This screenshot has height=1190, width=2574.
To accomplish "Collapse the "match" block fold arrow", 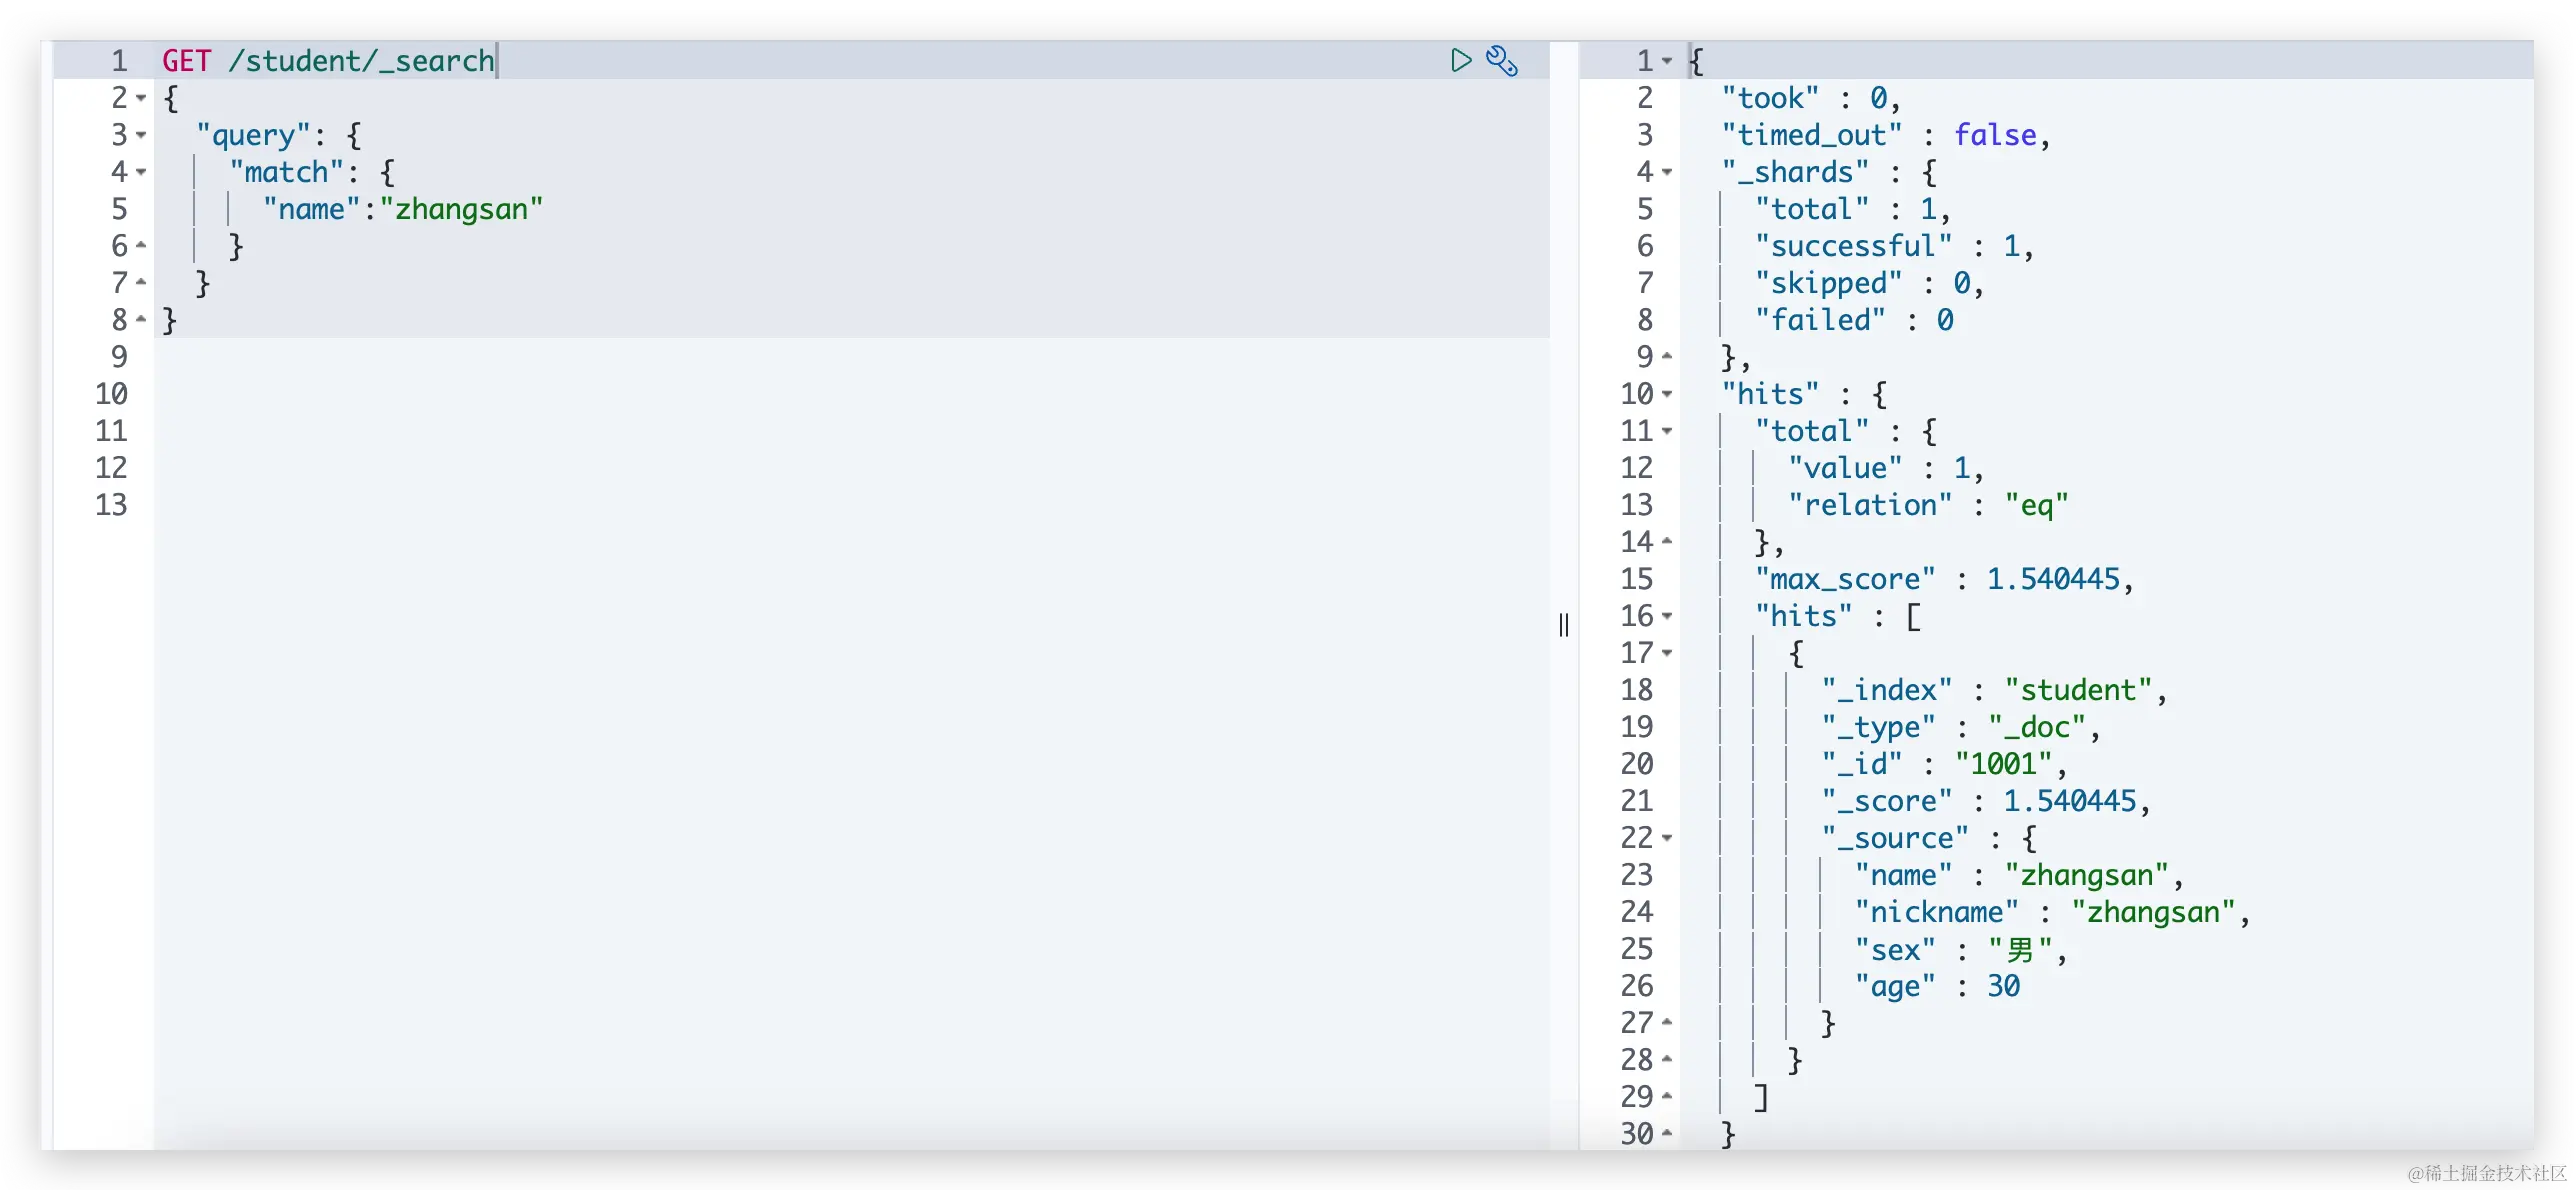I will [x=141, y=172].
